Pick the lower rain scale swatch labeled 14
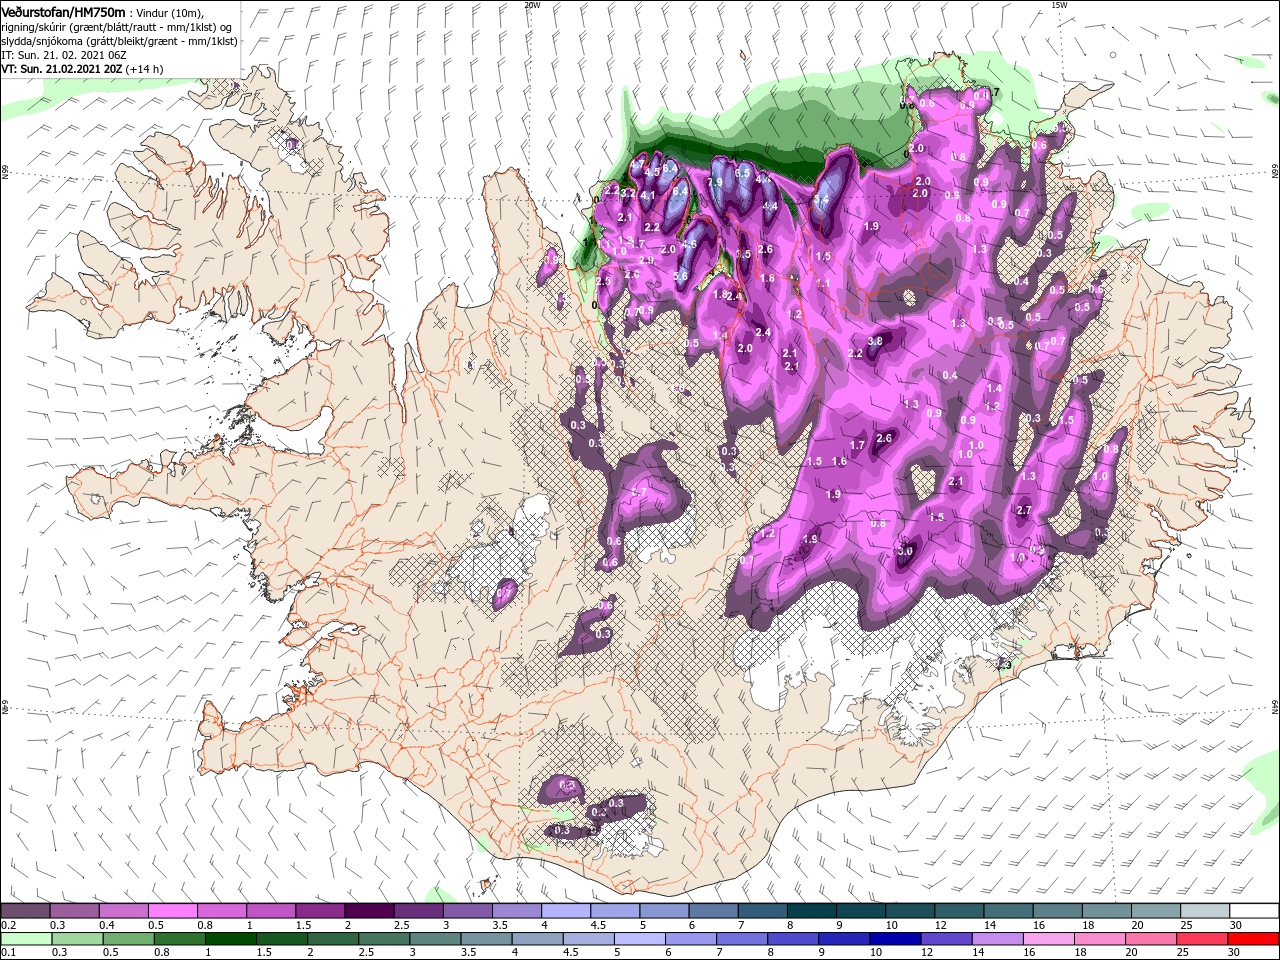The image size is (1280, 960). 998,939
